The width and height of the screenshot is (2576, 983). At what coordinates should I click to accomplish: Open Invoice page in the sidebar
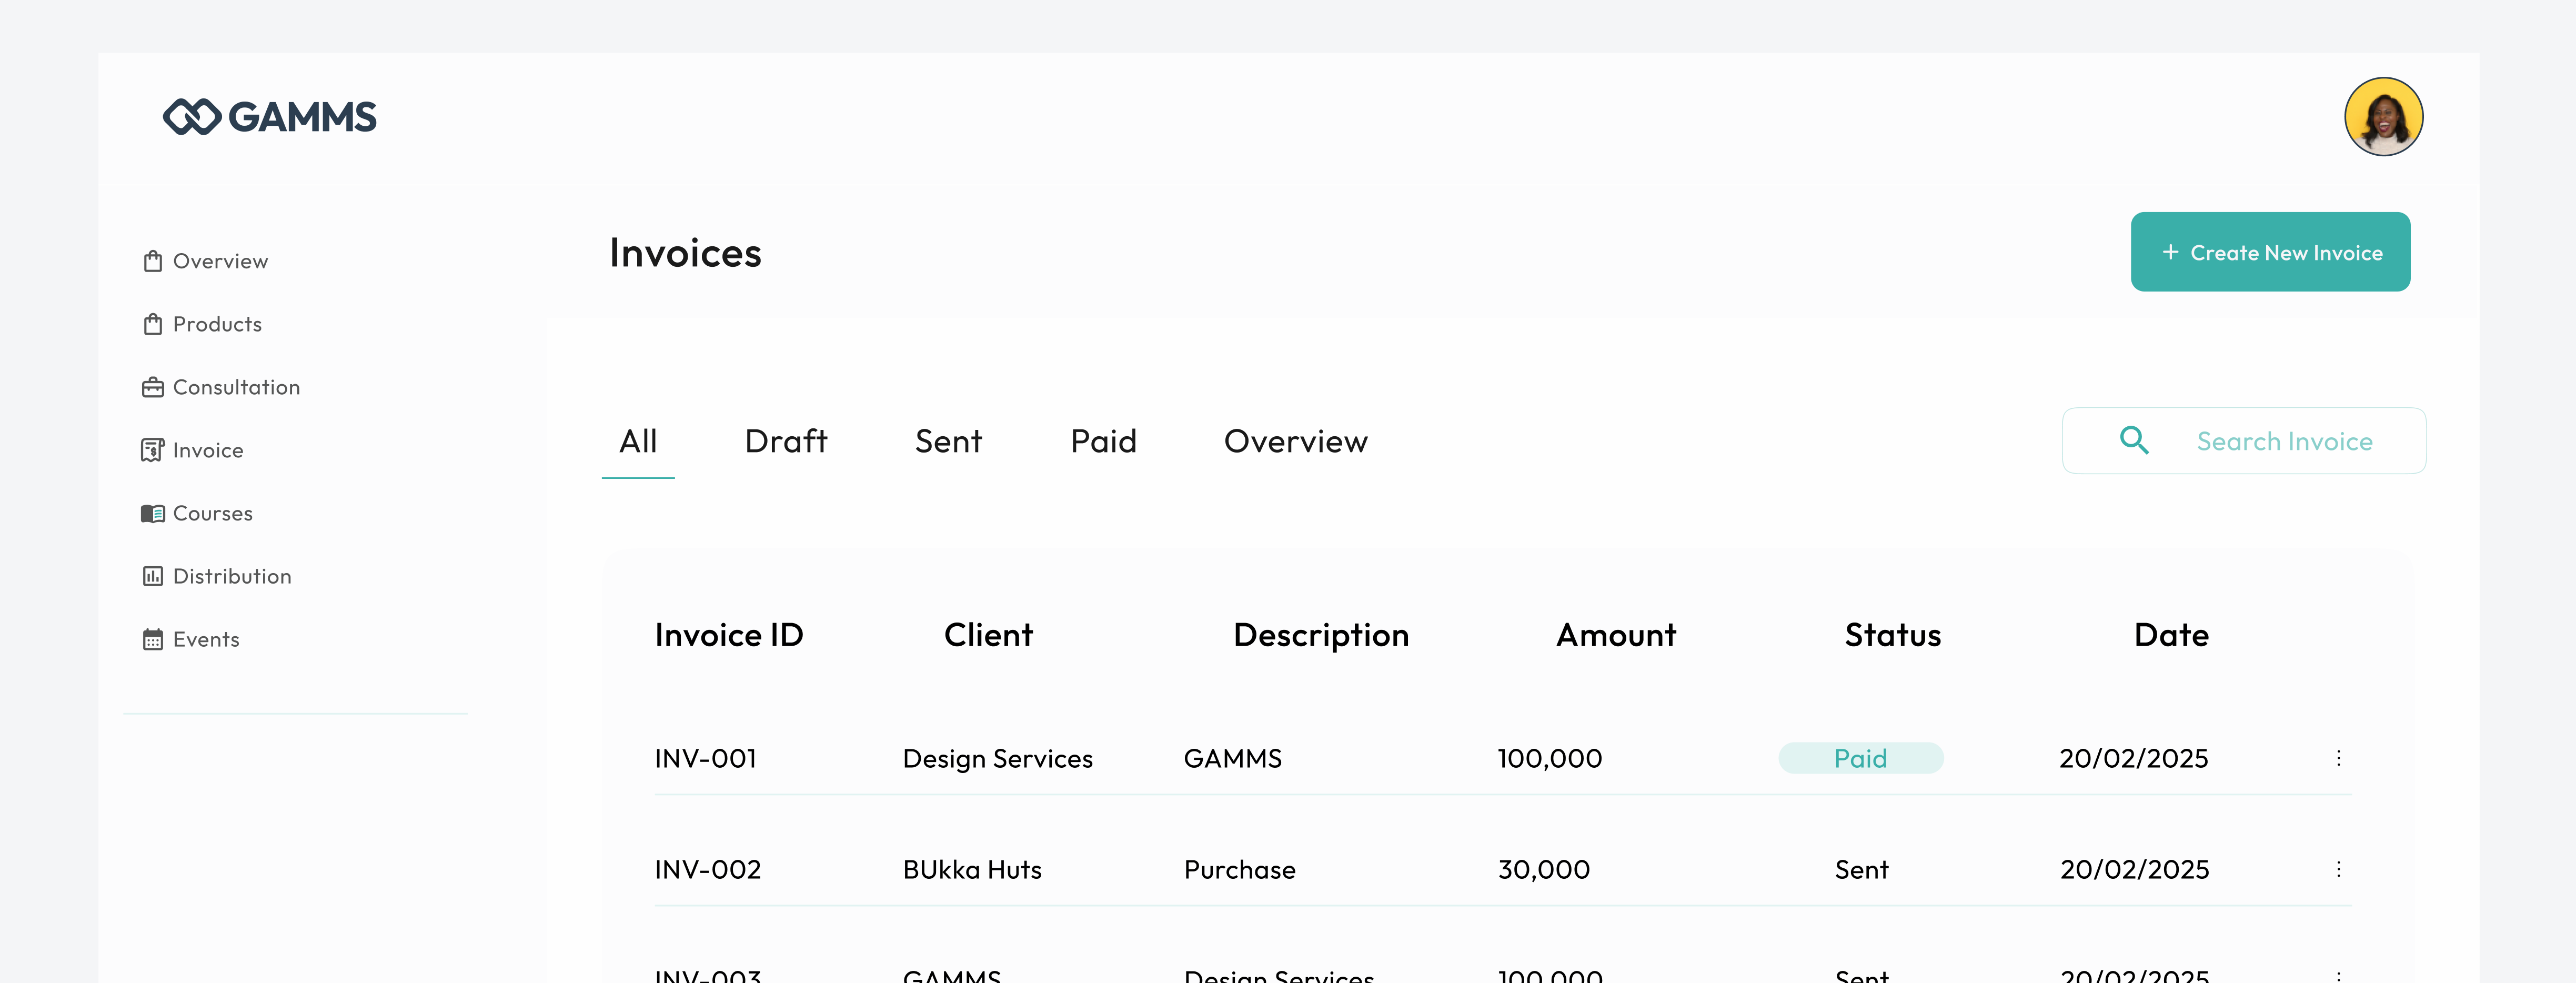(x=208, y=450)
